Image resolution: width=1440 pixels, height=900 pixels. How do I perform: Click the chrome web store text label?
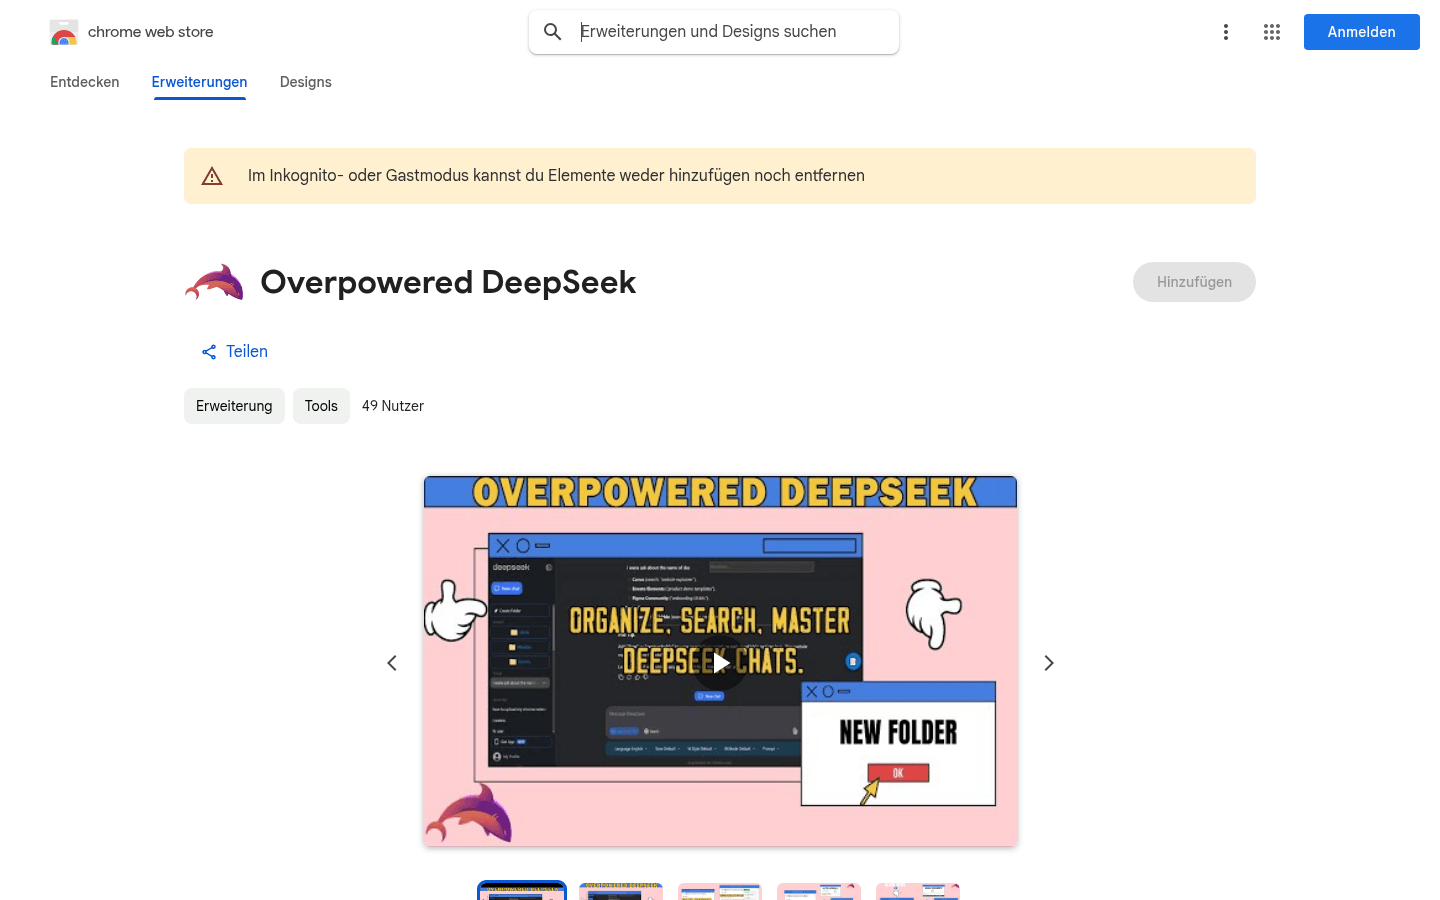[x=151, y=32]
